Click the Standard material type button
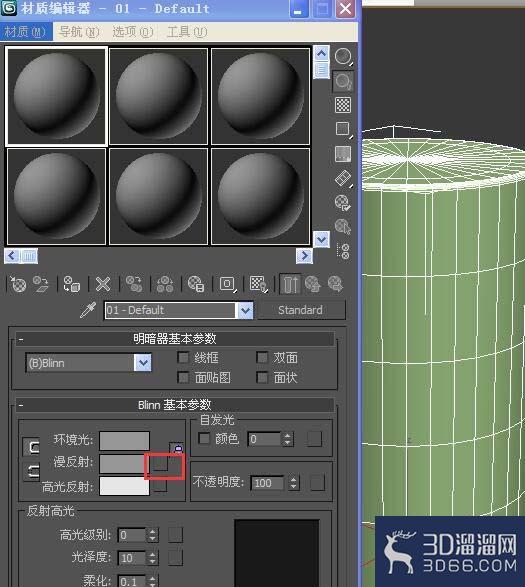The height and width of the screenshot is (587, 525). point(301,310)
